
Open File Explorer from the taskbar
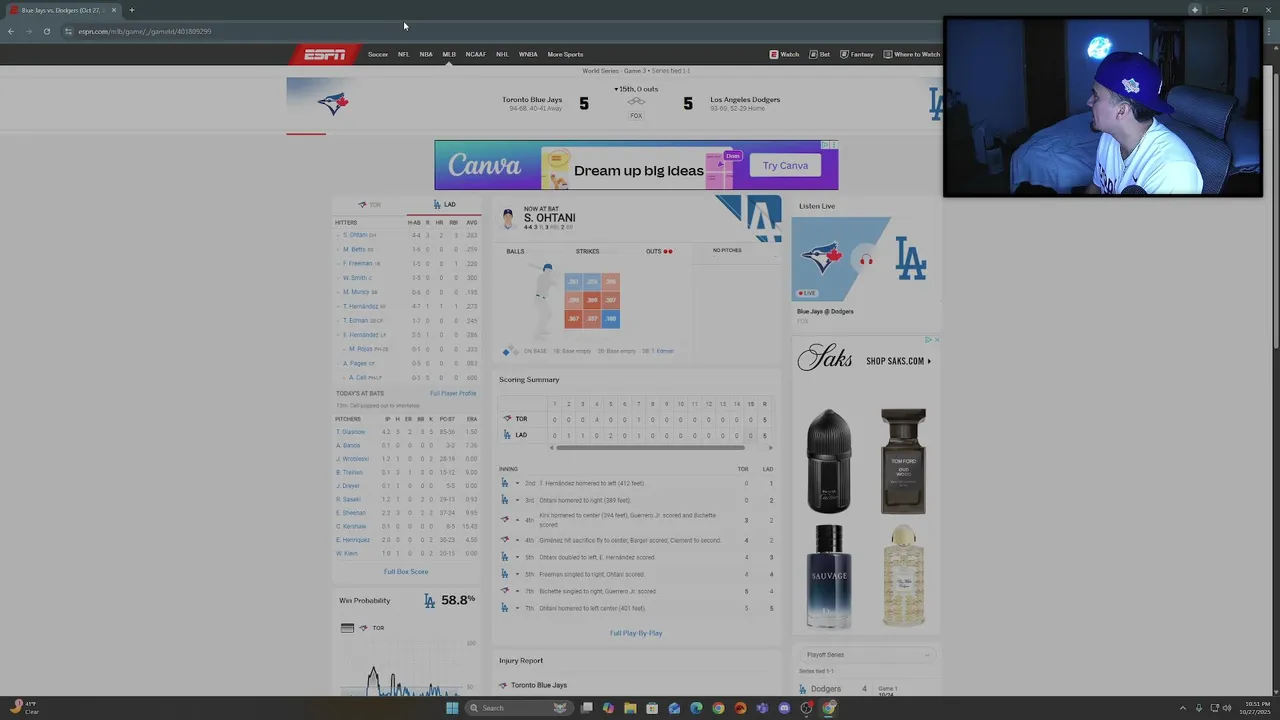630,708
